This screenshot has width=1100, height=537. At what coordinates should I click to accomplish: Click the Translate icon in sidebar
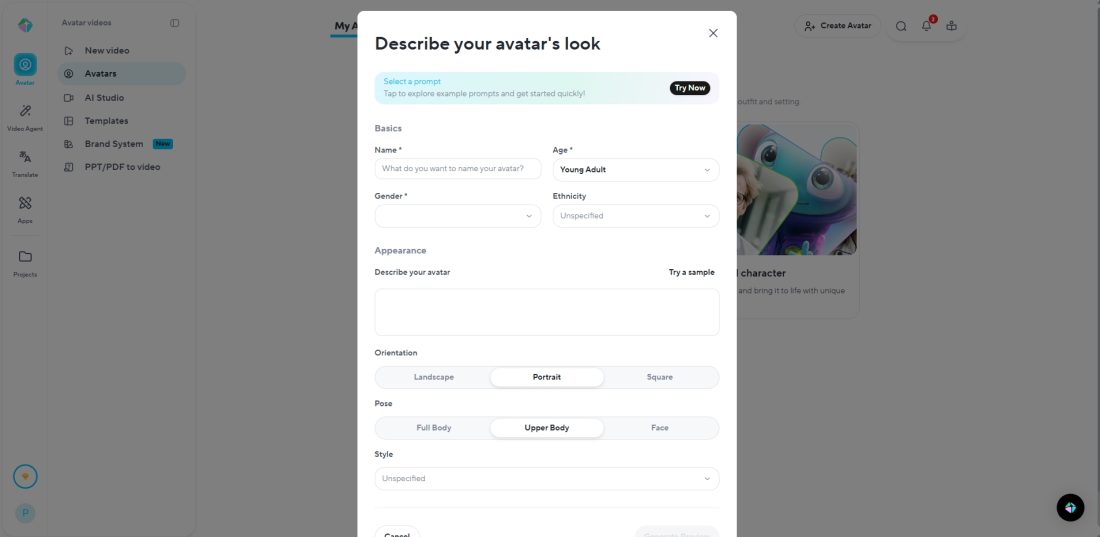click(x=25, y=158)
